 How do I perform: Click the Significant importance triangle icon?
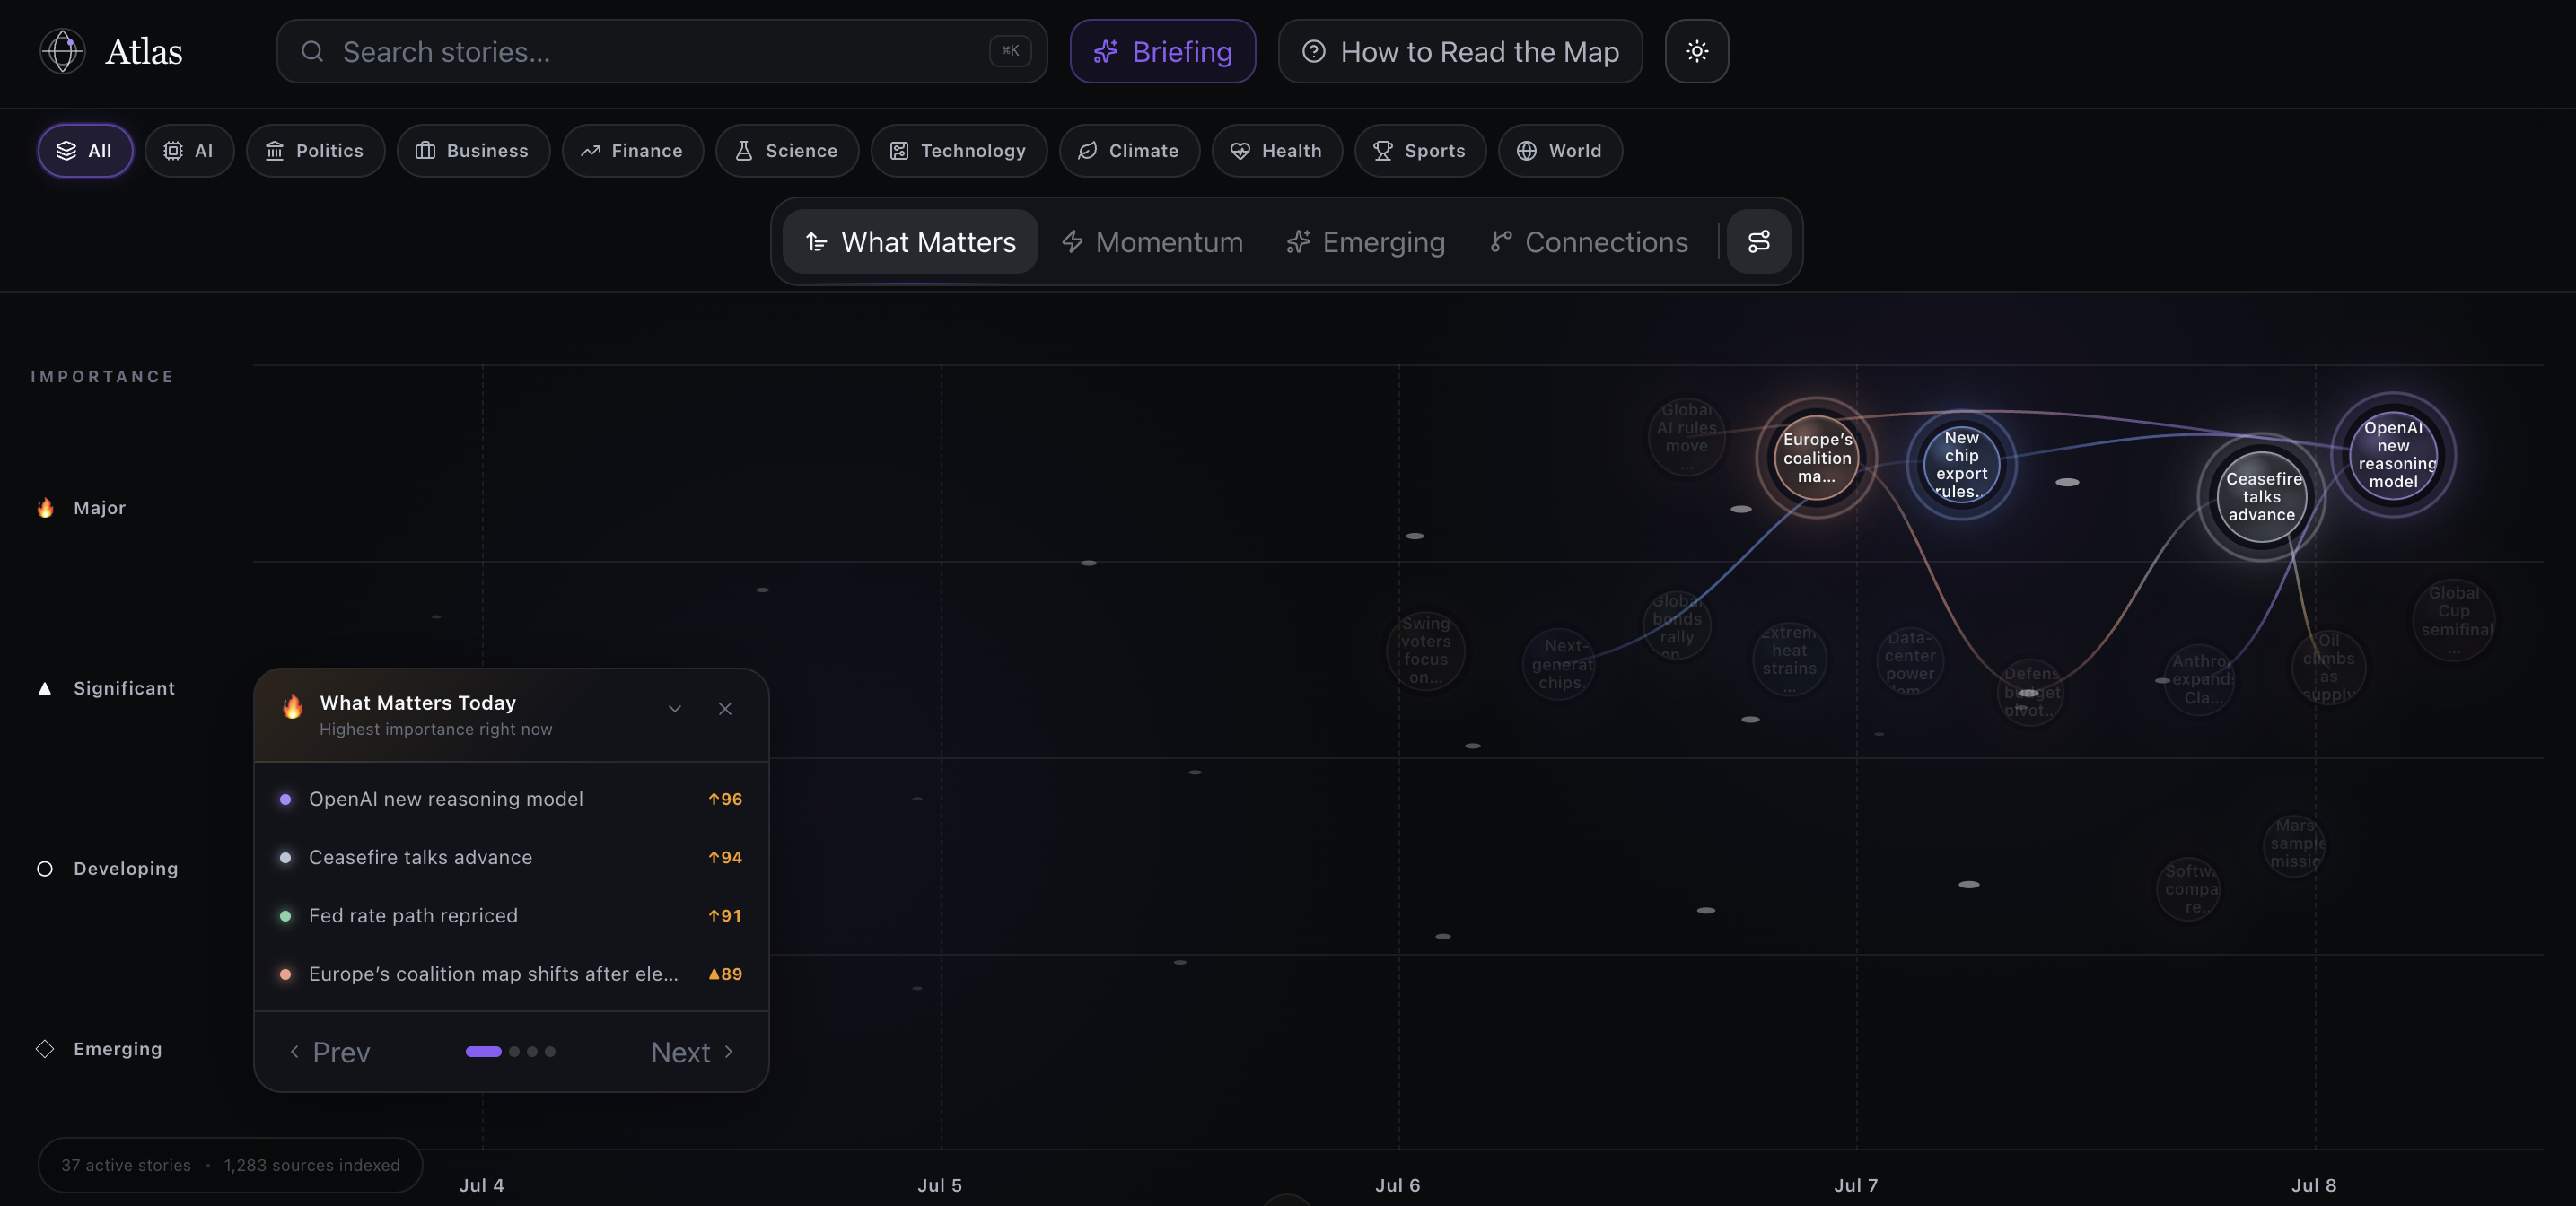pyautogui.click(x=45, y=688)
